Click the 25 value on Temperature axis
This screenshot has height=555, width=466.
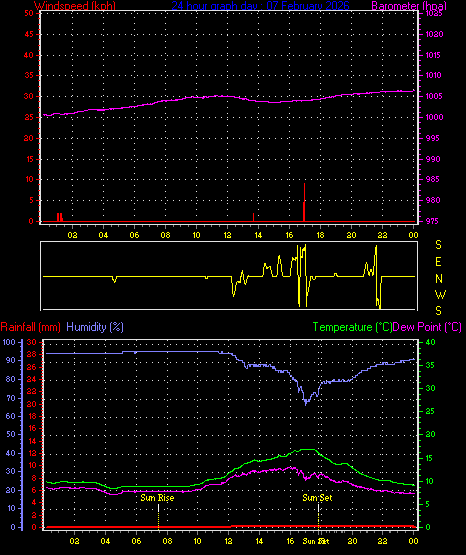coord(430,411)
